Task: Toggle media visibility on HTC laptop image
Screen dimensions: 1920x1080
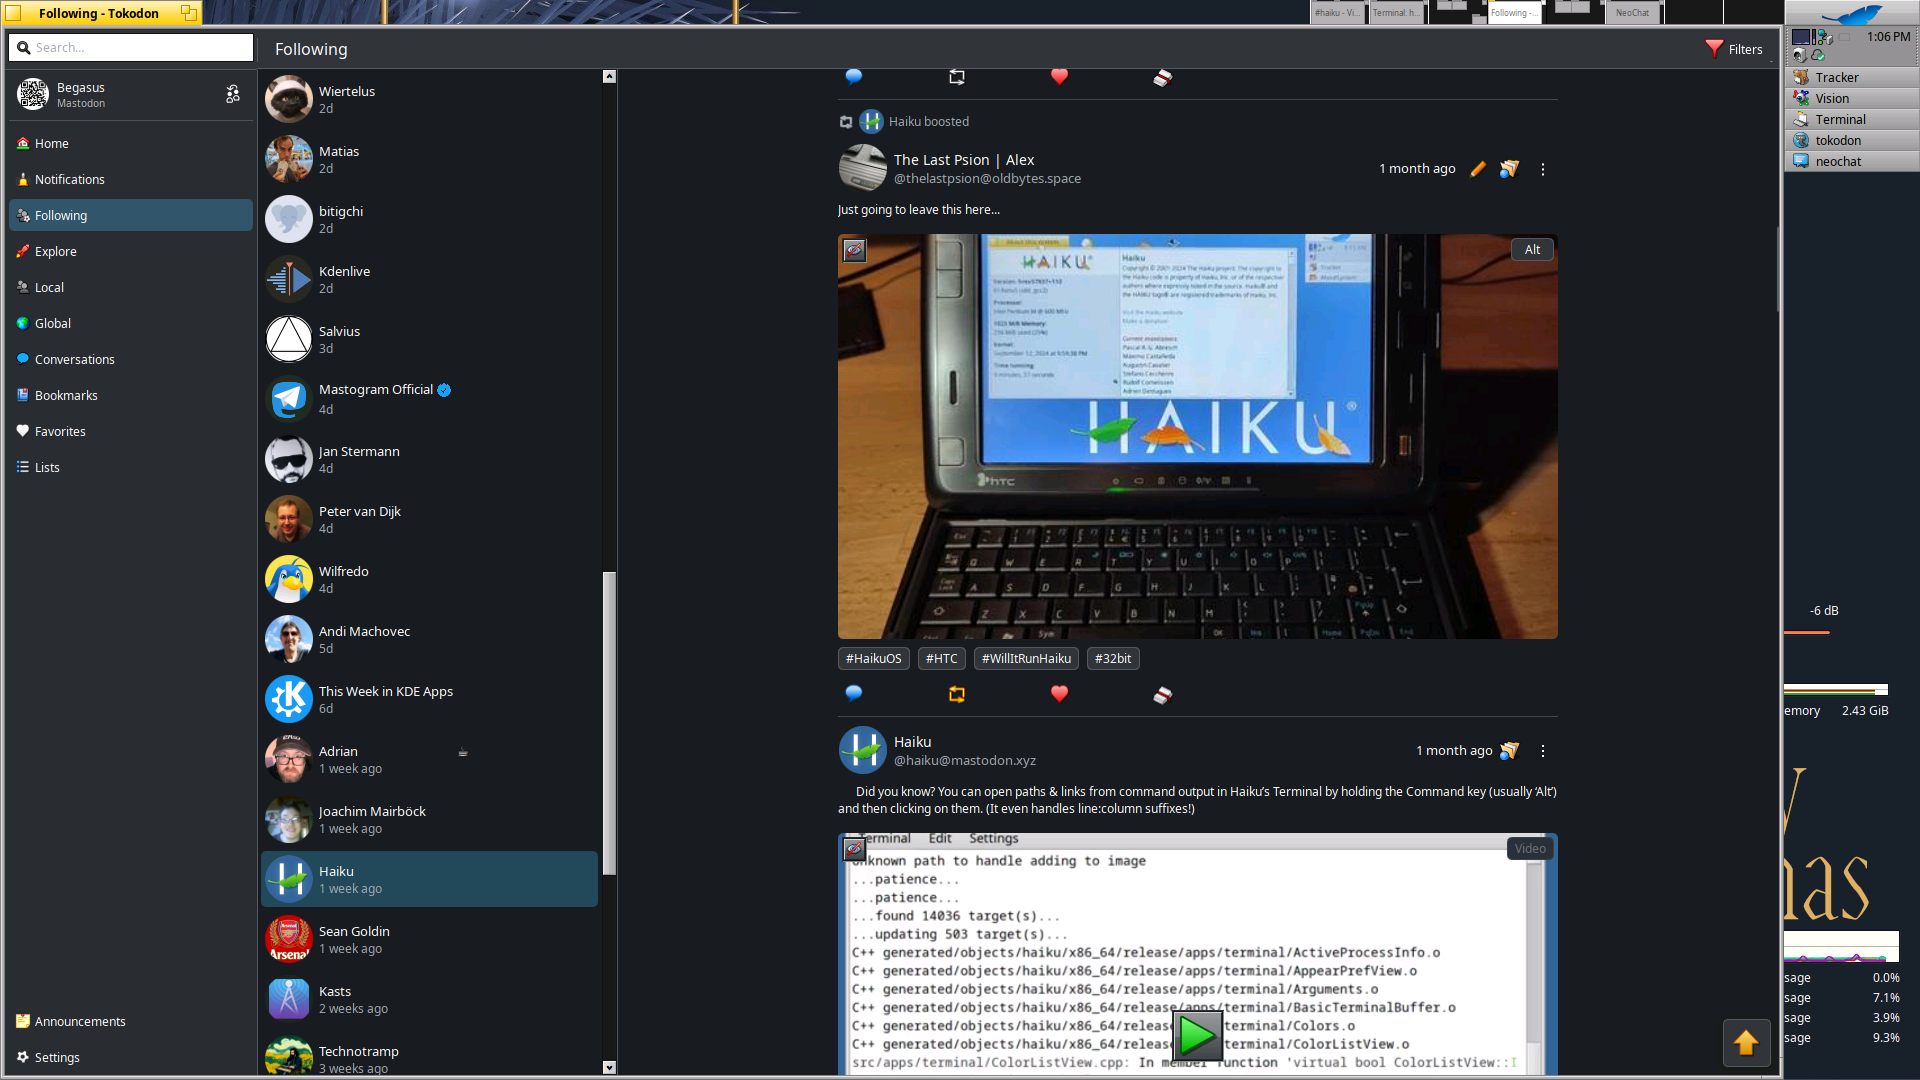Action: point(854,250)
